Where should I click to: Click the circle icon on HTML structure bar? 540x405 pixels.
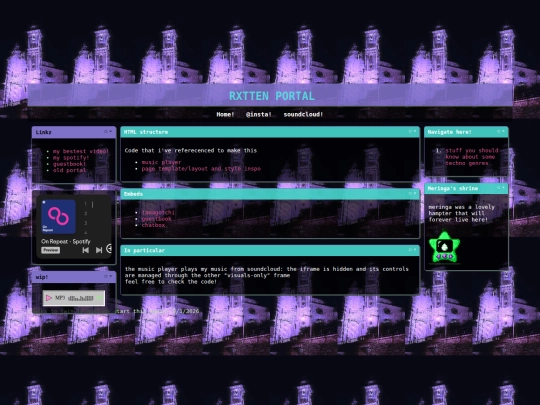[410, 132]
